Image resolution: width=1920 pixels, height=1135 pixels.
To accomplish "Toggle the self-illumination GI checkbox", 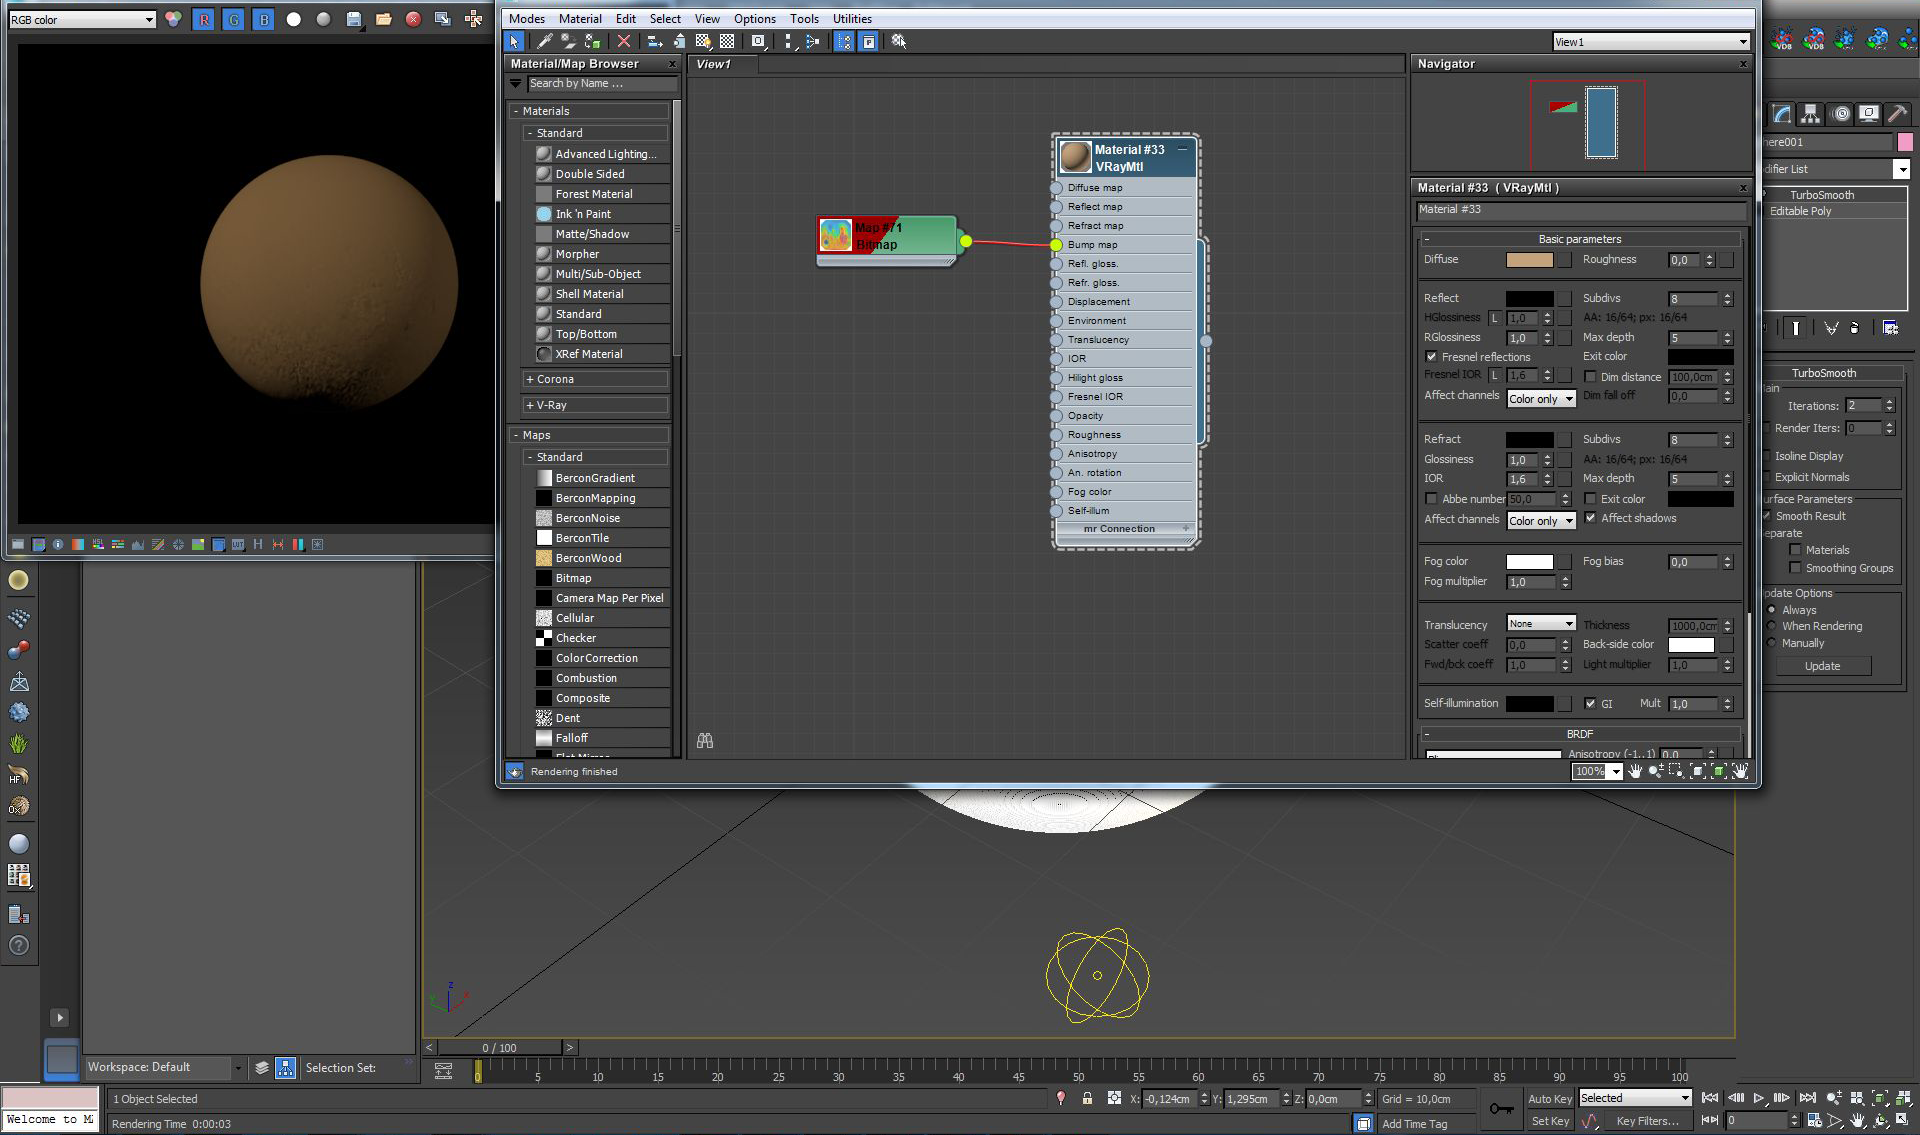I will (1590, 703).
